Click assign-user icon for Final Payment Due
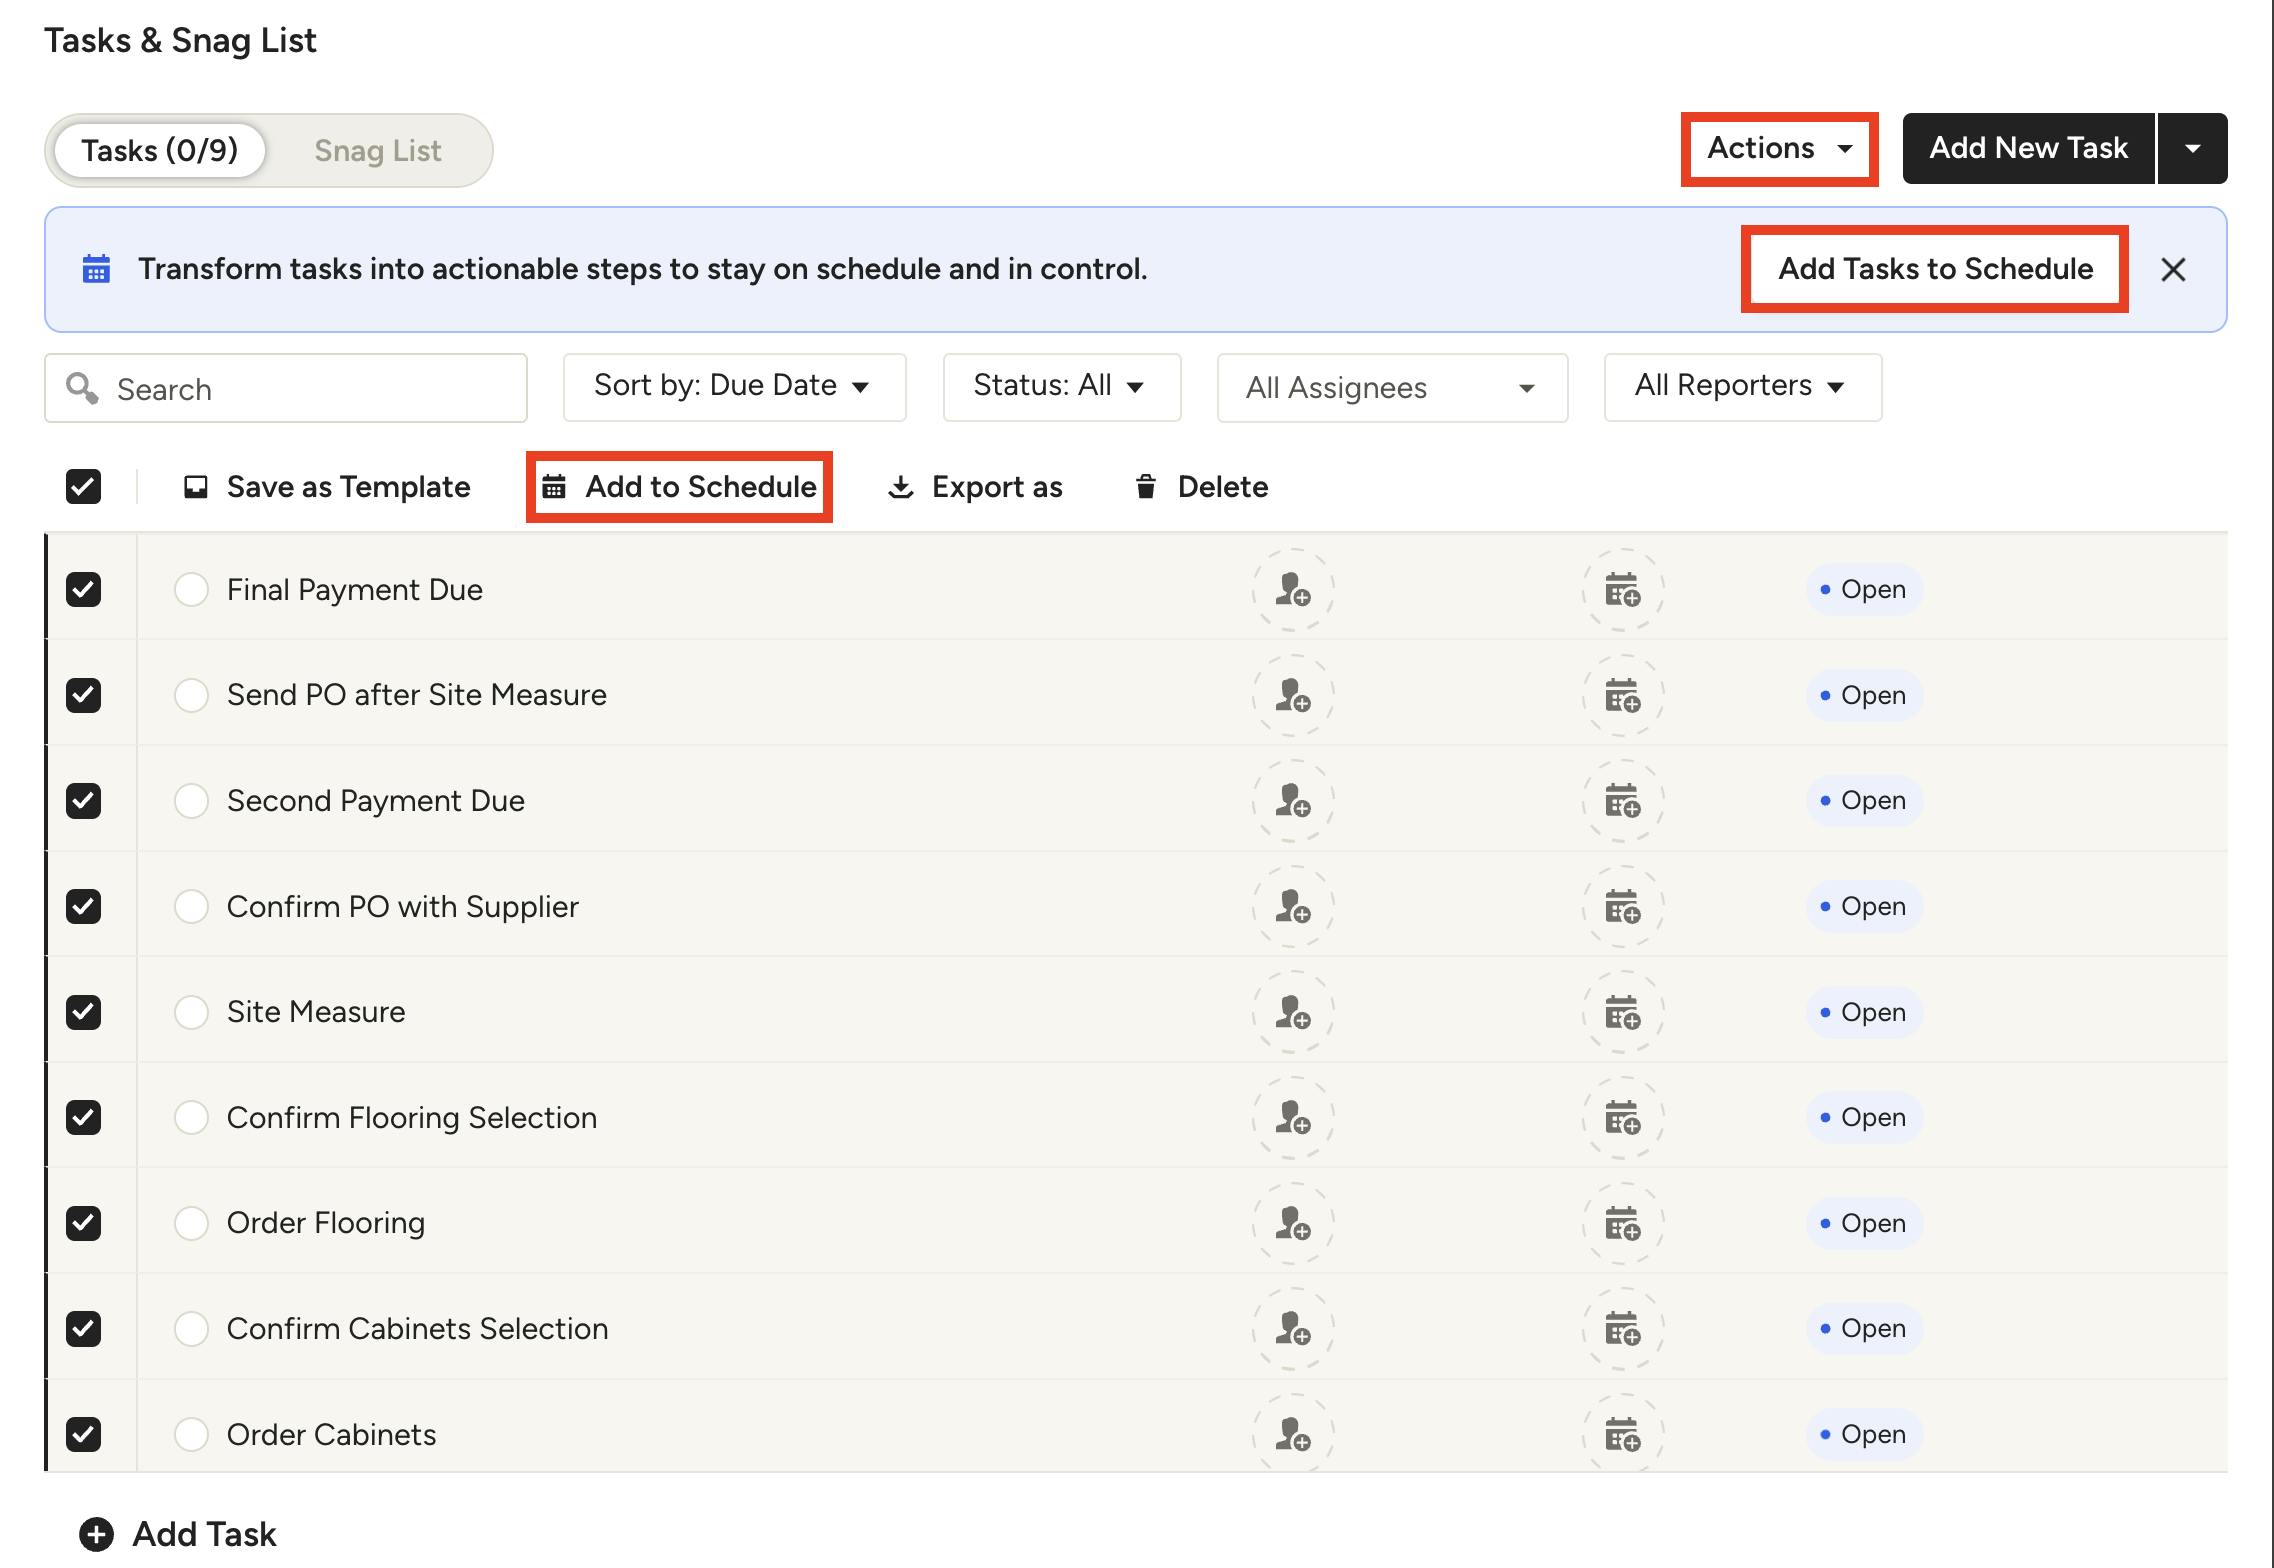The height and width of the screenshot is (1568, 2274). pyautogui.click(x=1293, y=590)
